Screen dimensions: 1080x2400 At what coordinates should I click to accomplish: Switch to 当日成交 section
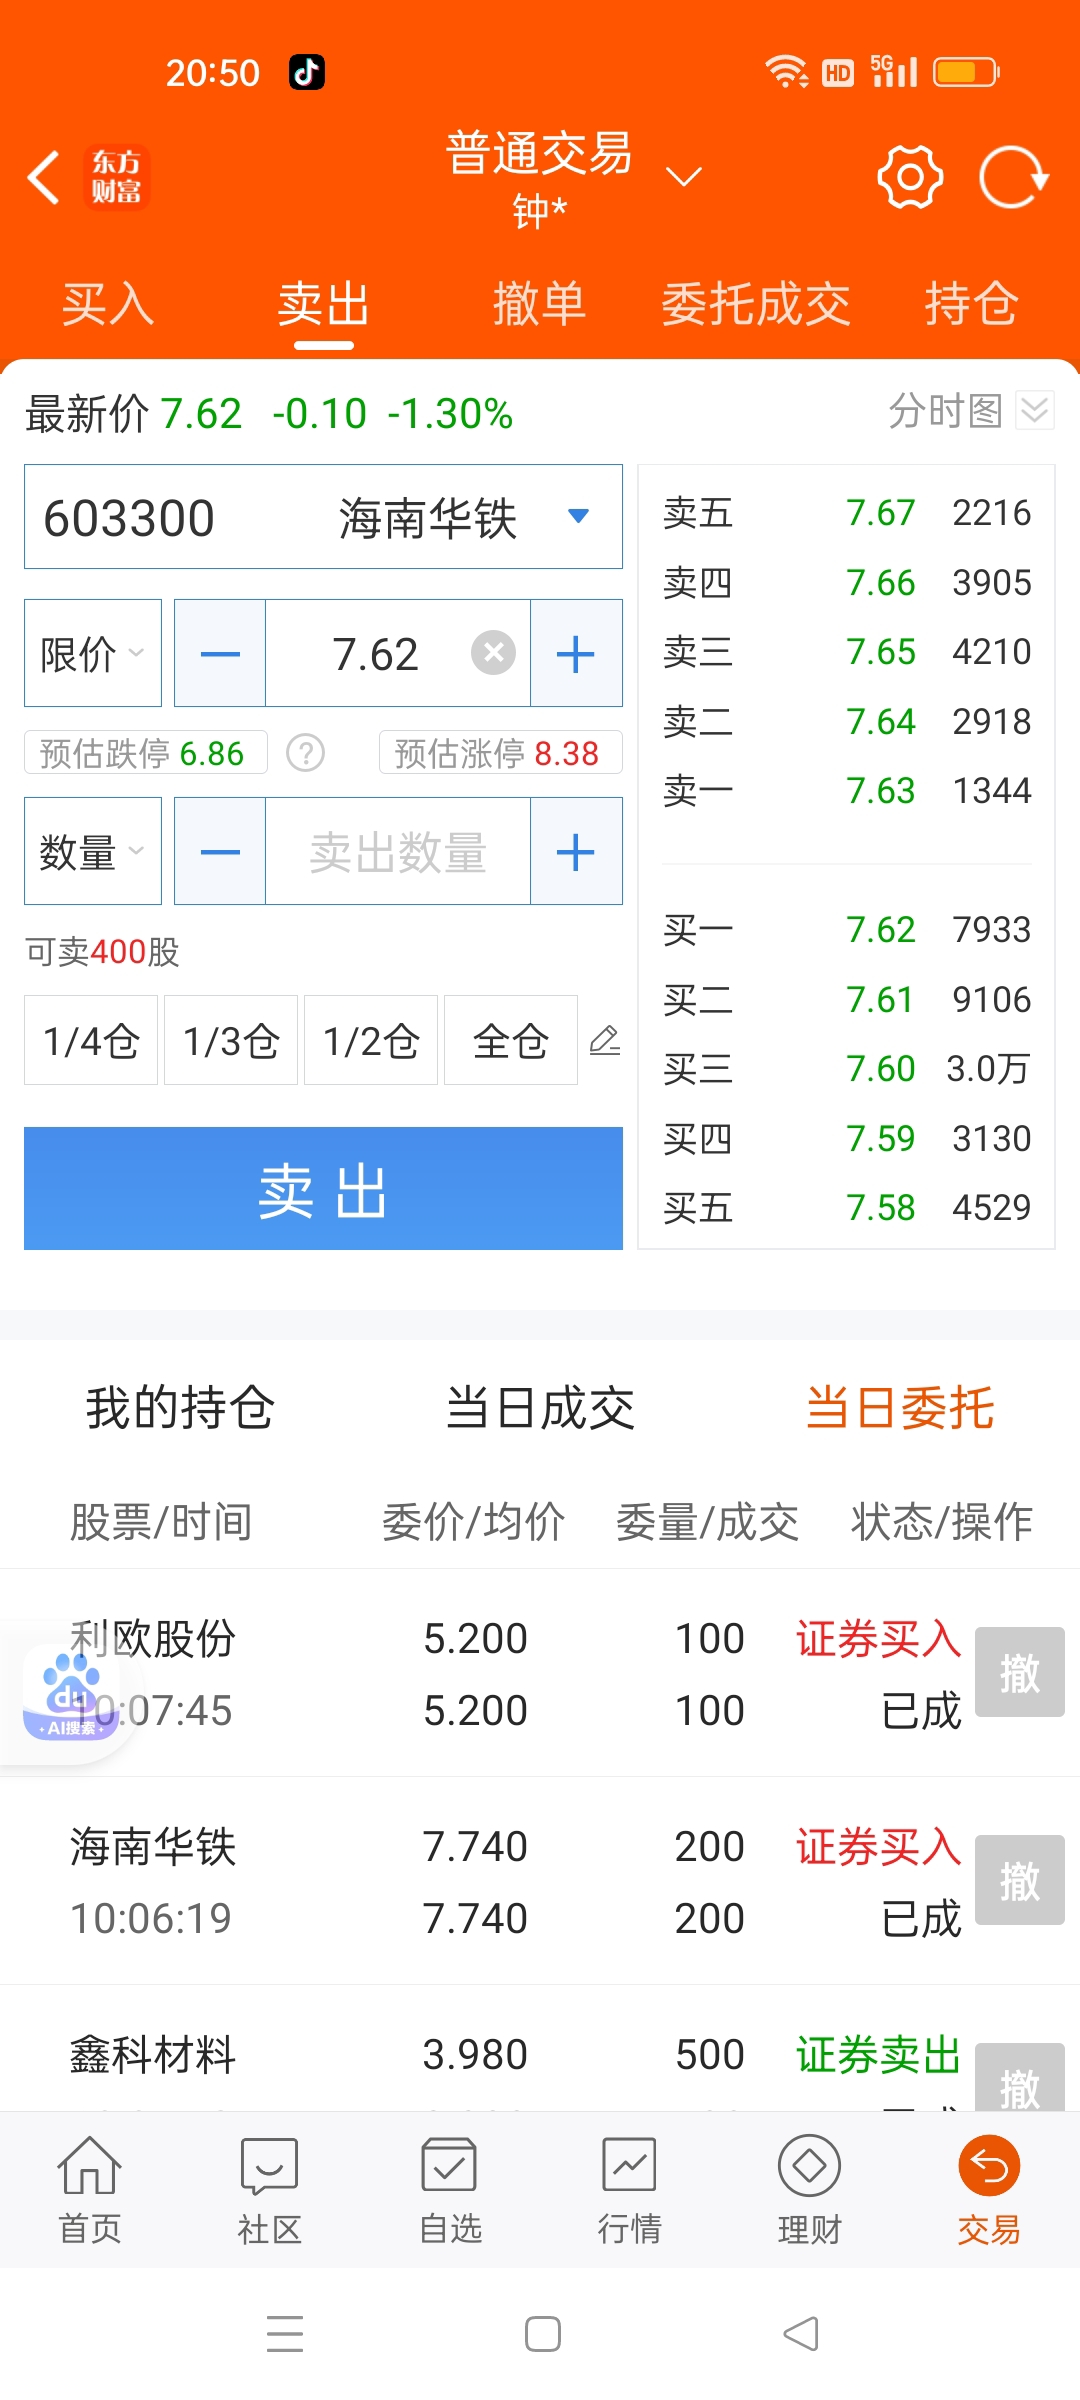click(x=540, y=1408)
